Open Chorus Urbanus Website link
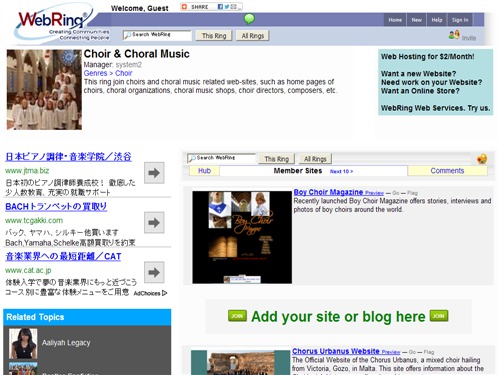Viewport: 500px width, 375px height. (x=336, y=351)
